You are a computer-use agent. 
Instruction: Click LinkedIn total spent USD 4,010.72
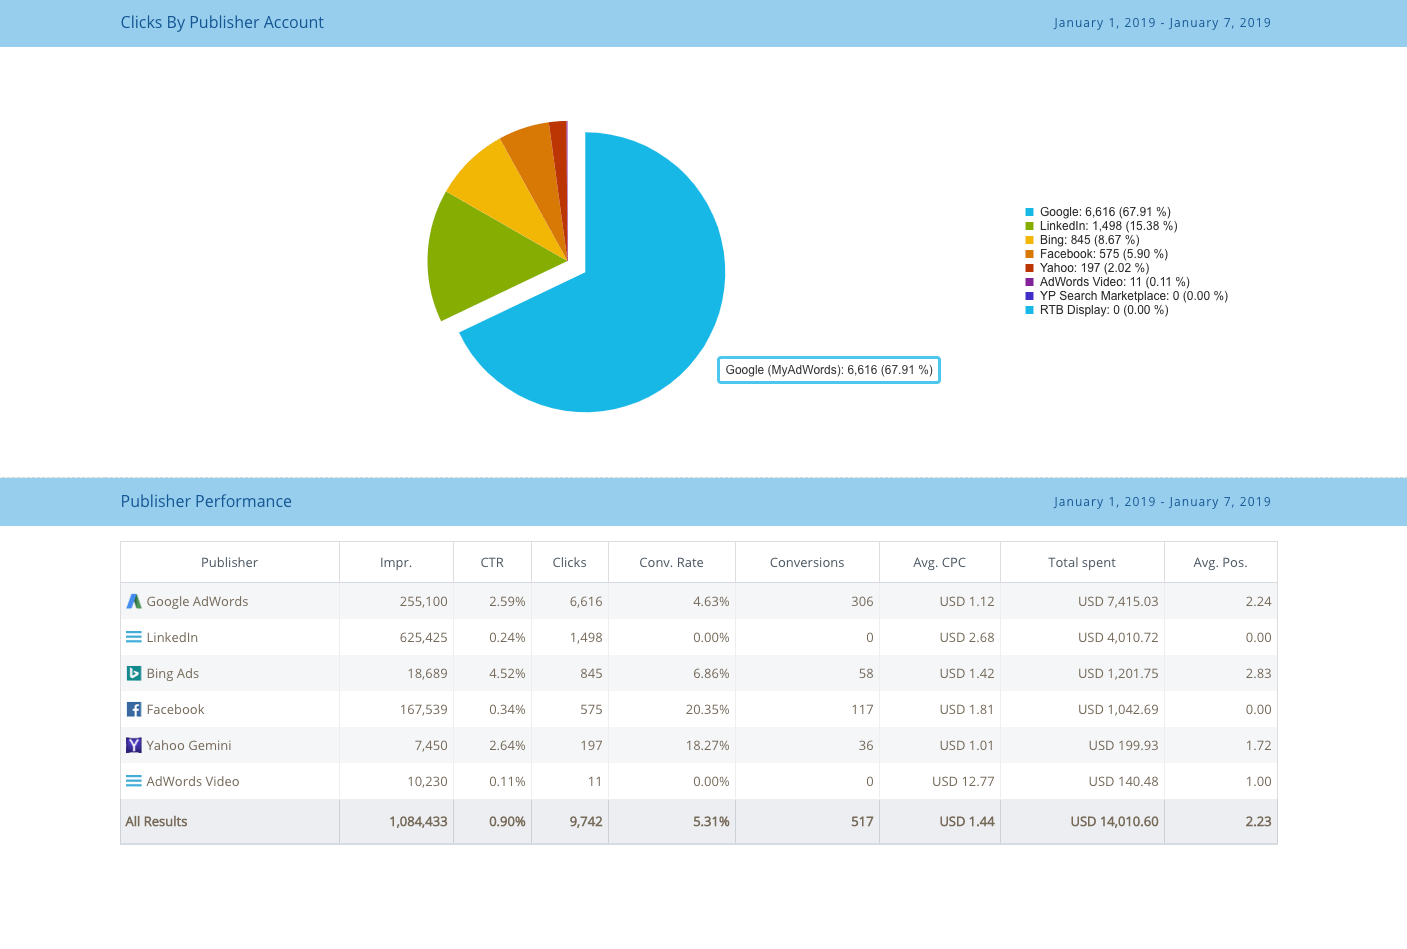pos(1118,637)
